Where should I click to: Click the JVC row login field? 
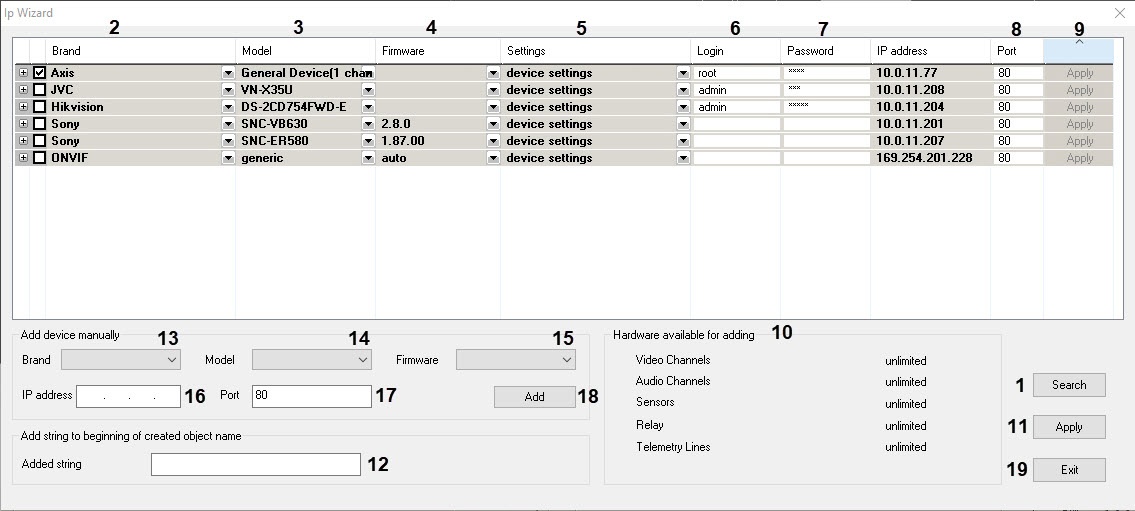(736, 90)
